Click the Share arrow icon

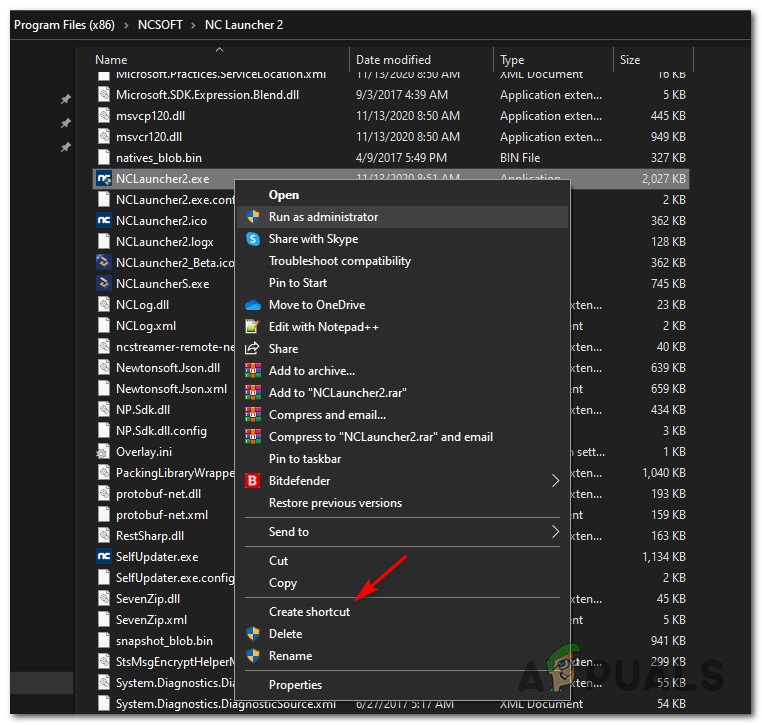pyautogui.click(x=252, y=349)
